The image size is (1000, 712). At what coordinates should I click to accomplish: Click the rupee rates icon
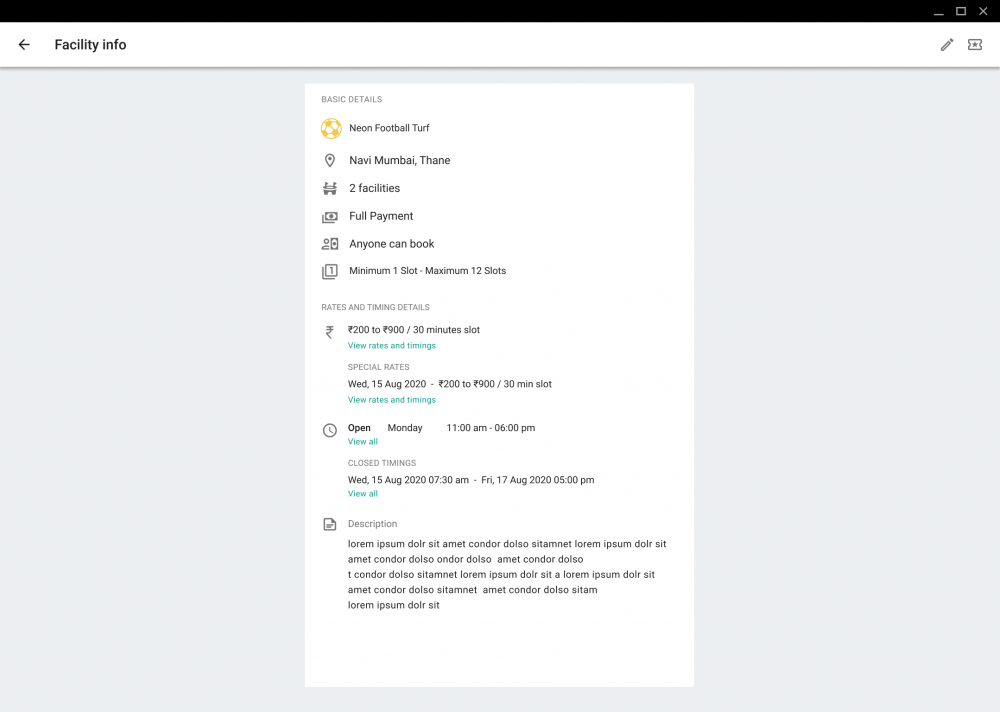(329, 332)
